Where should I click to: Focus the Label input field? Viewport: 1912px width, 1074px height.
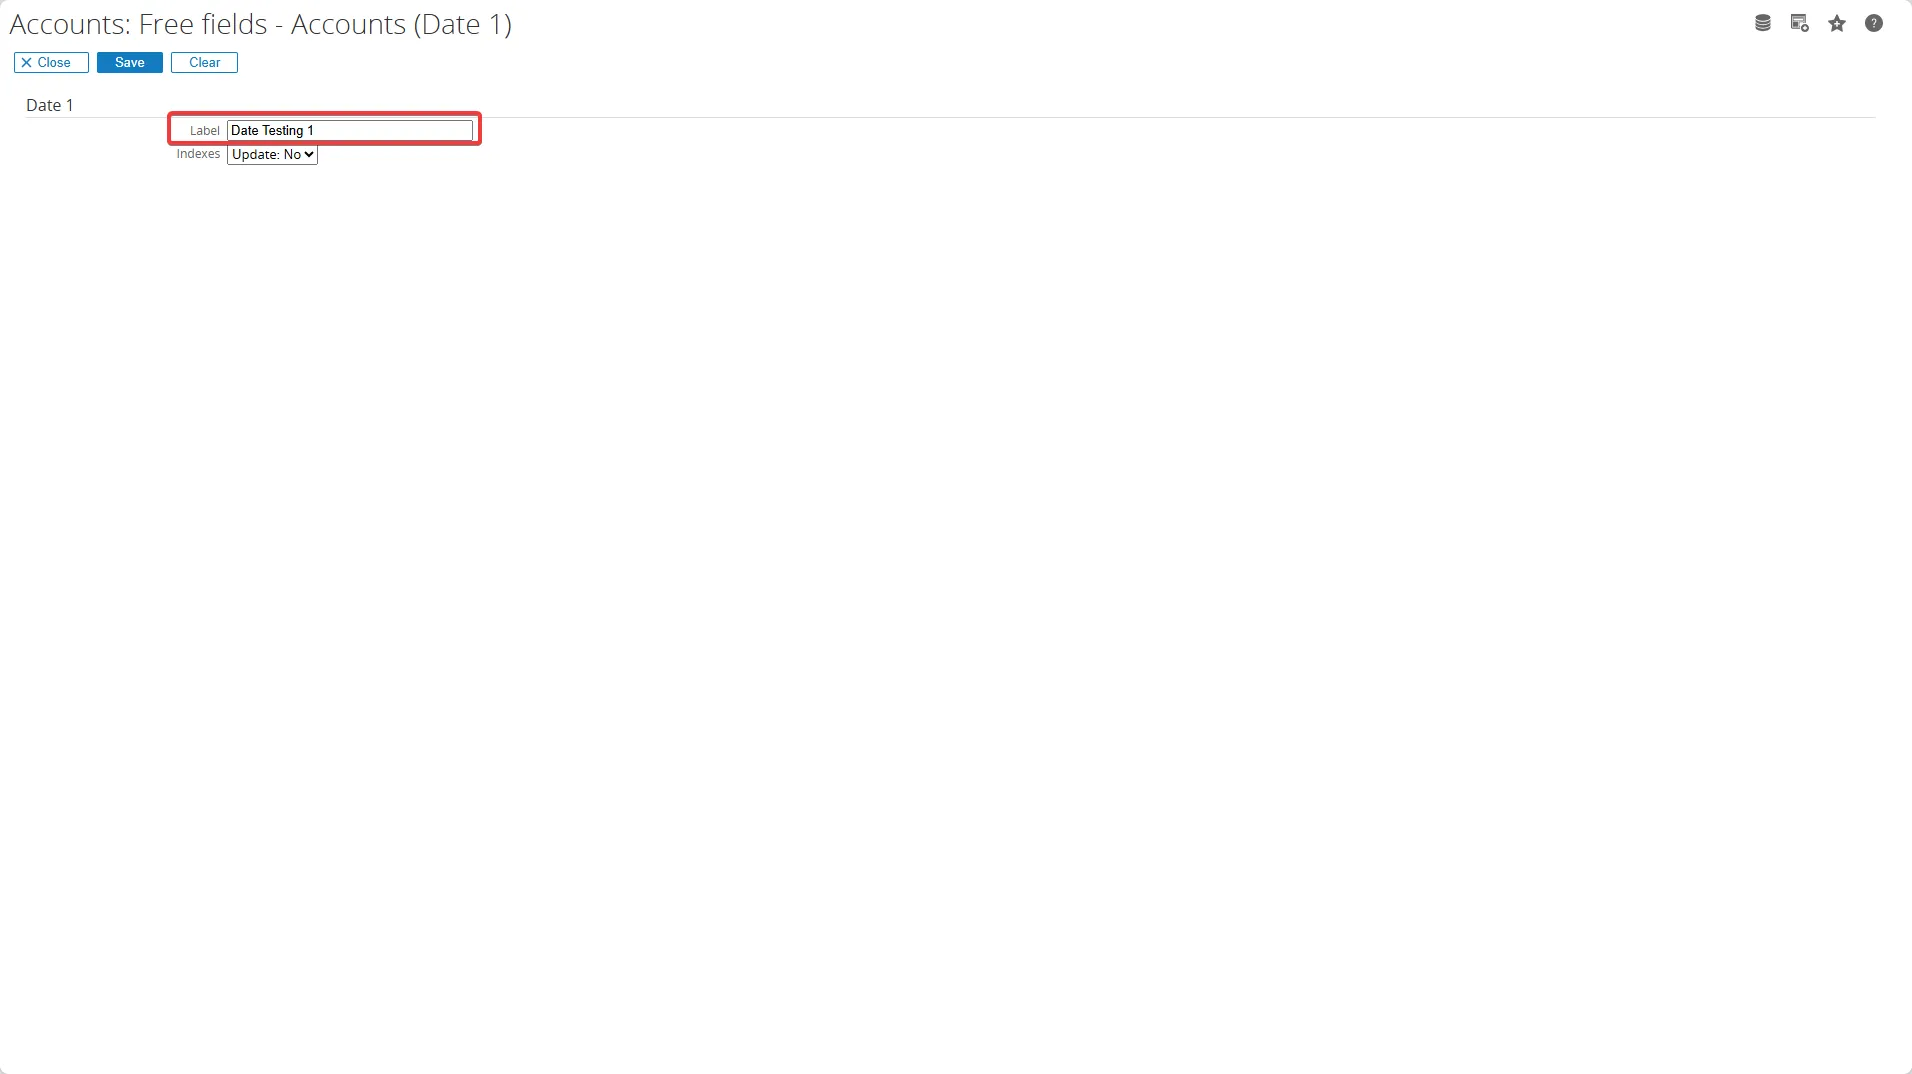(x=350, y=130)
